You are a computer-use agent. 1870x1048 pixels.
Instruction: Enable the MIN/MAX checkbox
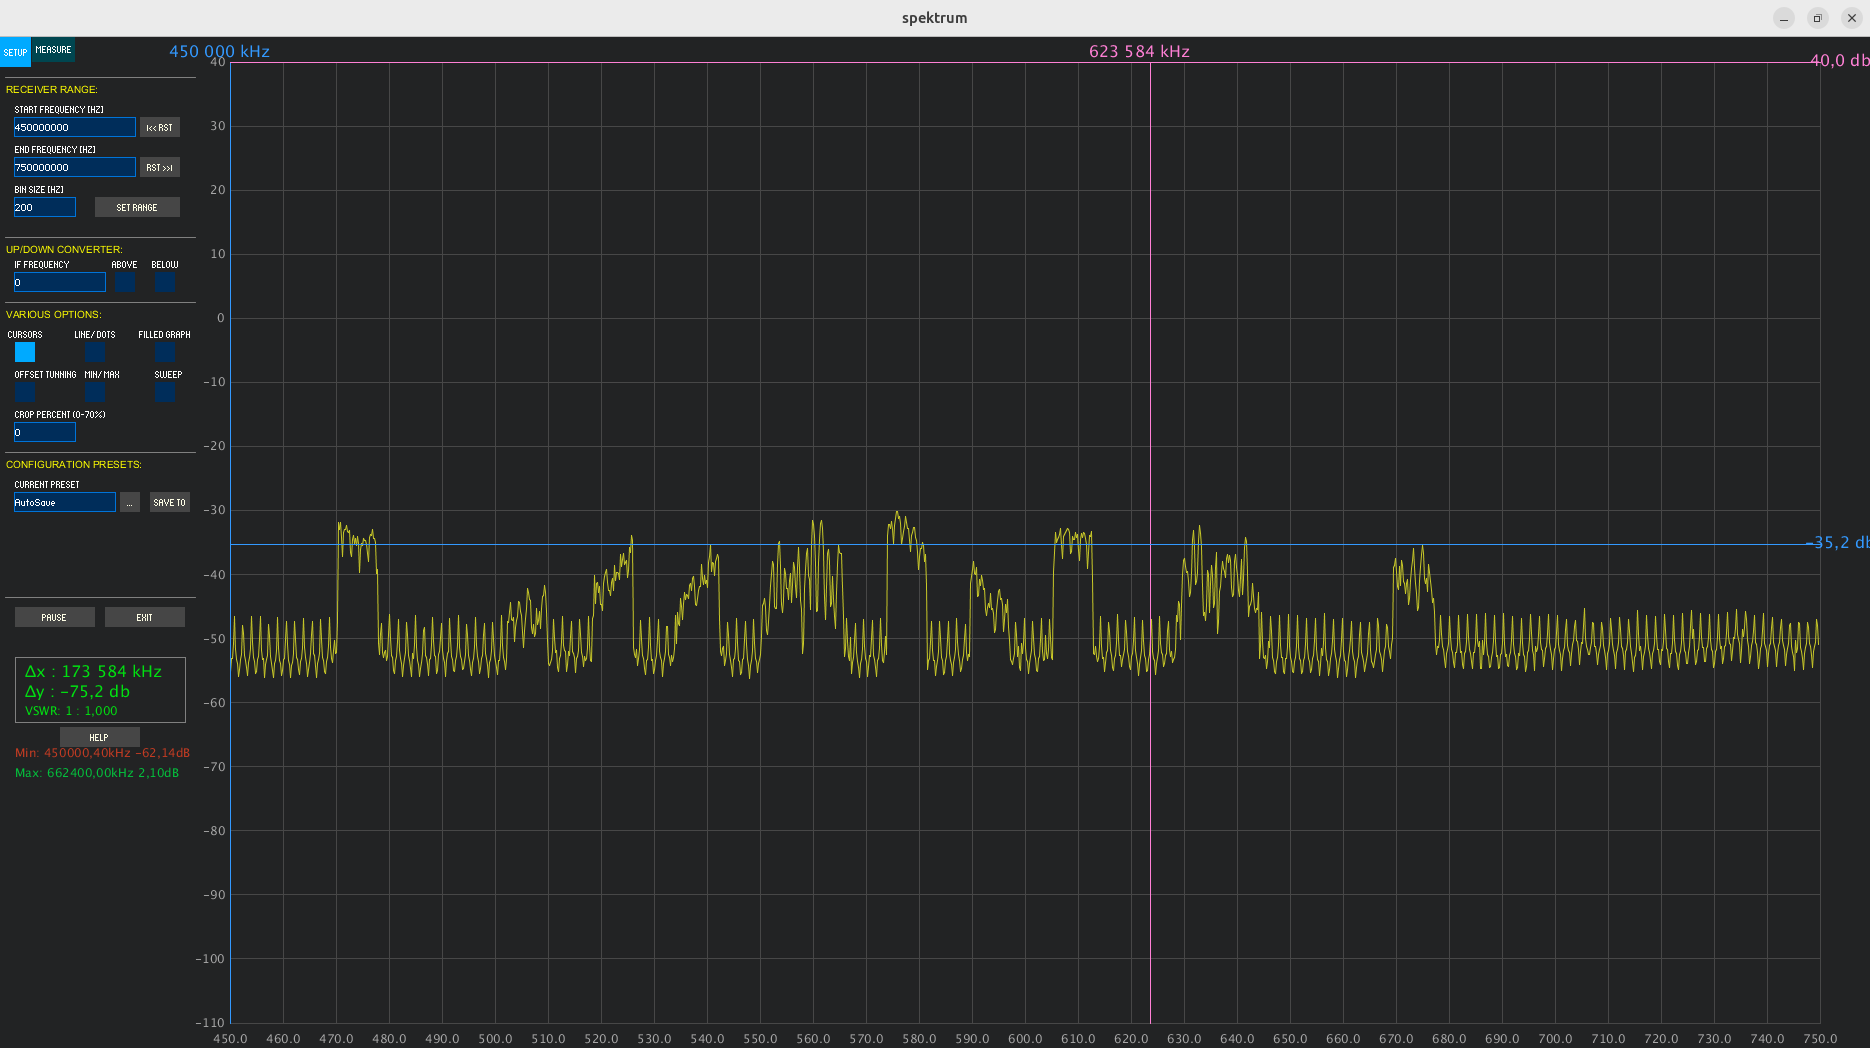pyautogui.click(x=95, y=392)
